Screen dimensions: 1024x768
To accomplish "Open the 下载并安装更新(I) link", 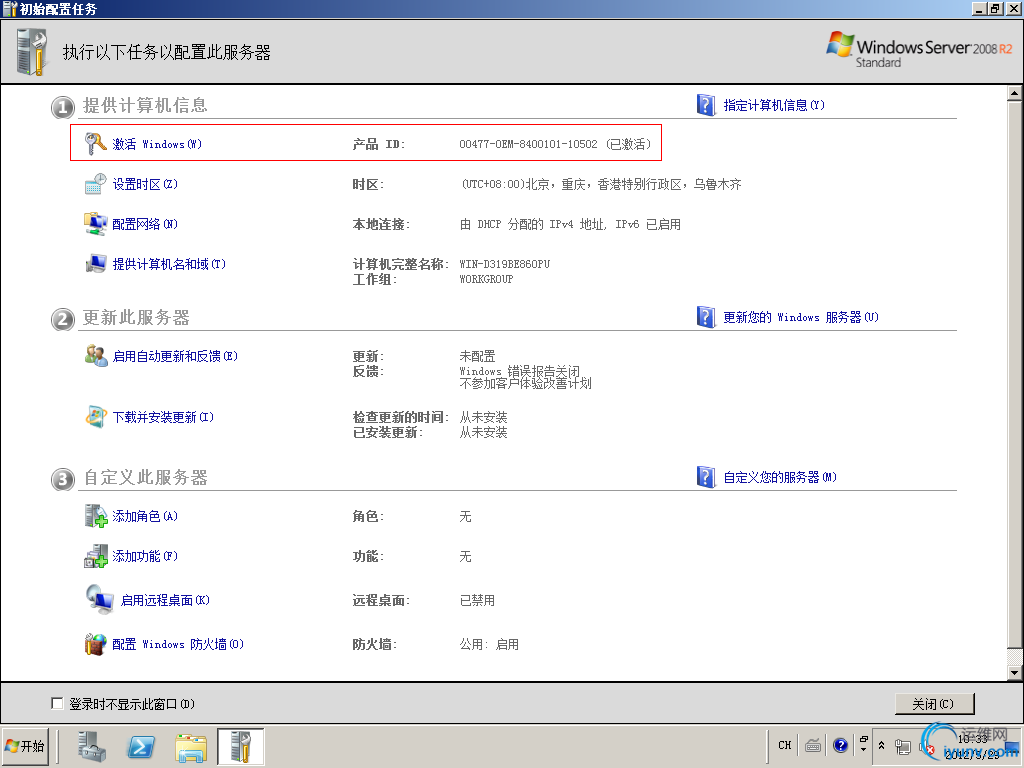I will (x=163, y=417).
